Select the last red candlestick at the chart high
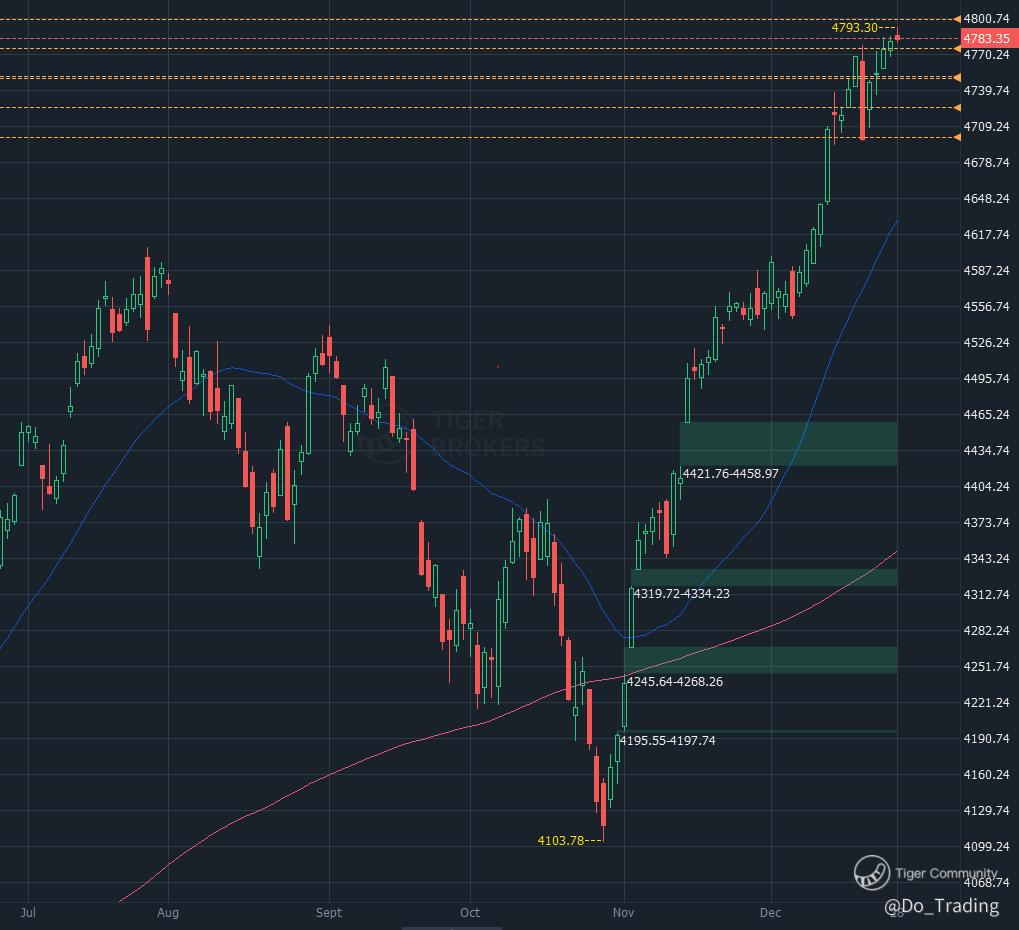This screenshot has width=1019, height=930. (x=897, y=38)
